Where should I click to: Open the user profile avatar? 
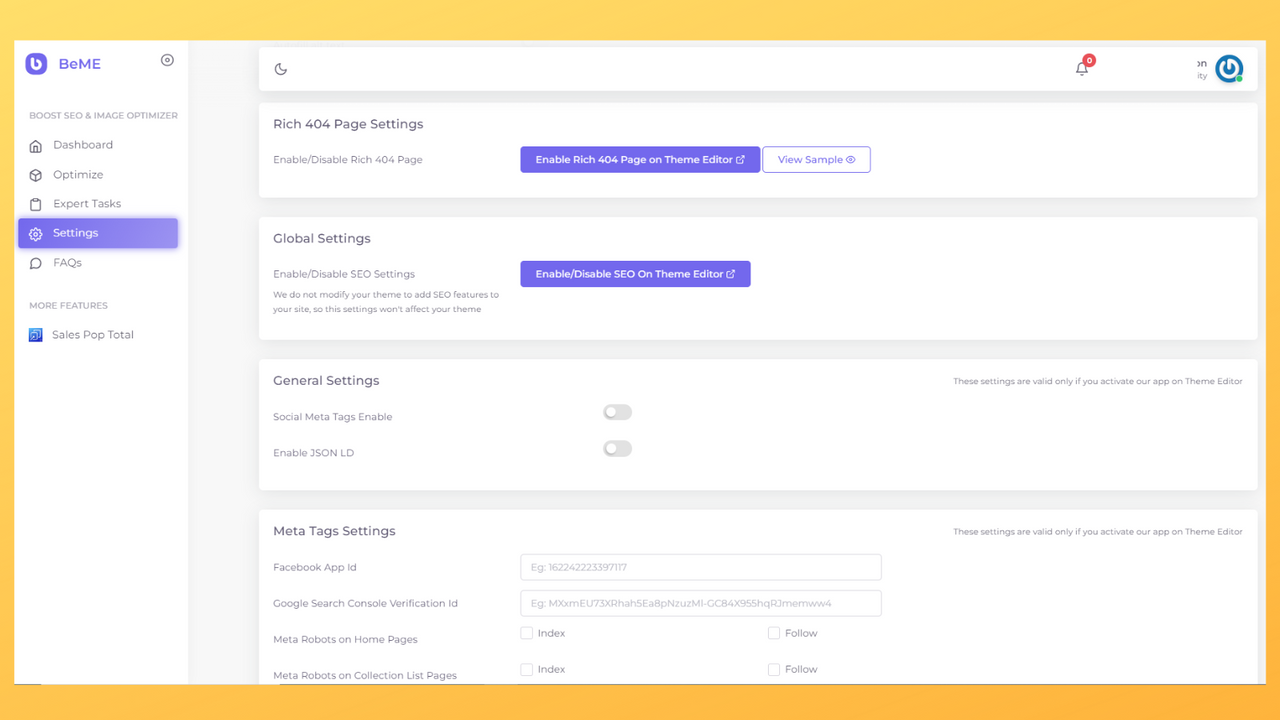pyautogui.click(x=1229, y=68)
